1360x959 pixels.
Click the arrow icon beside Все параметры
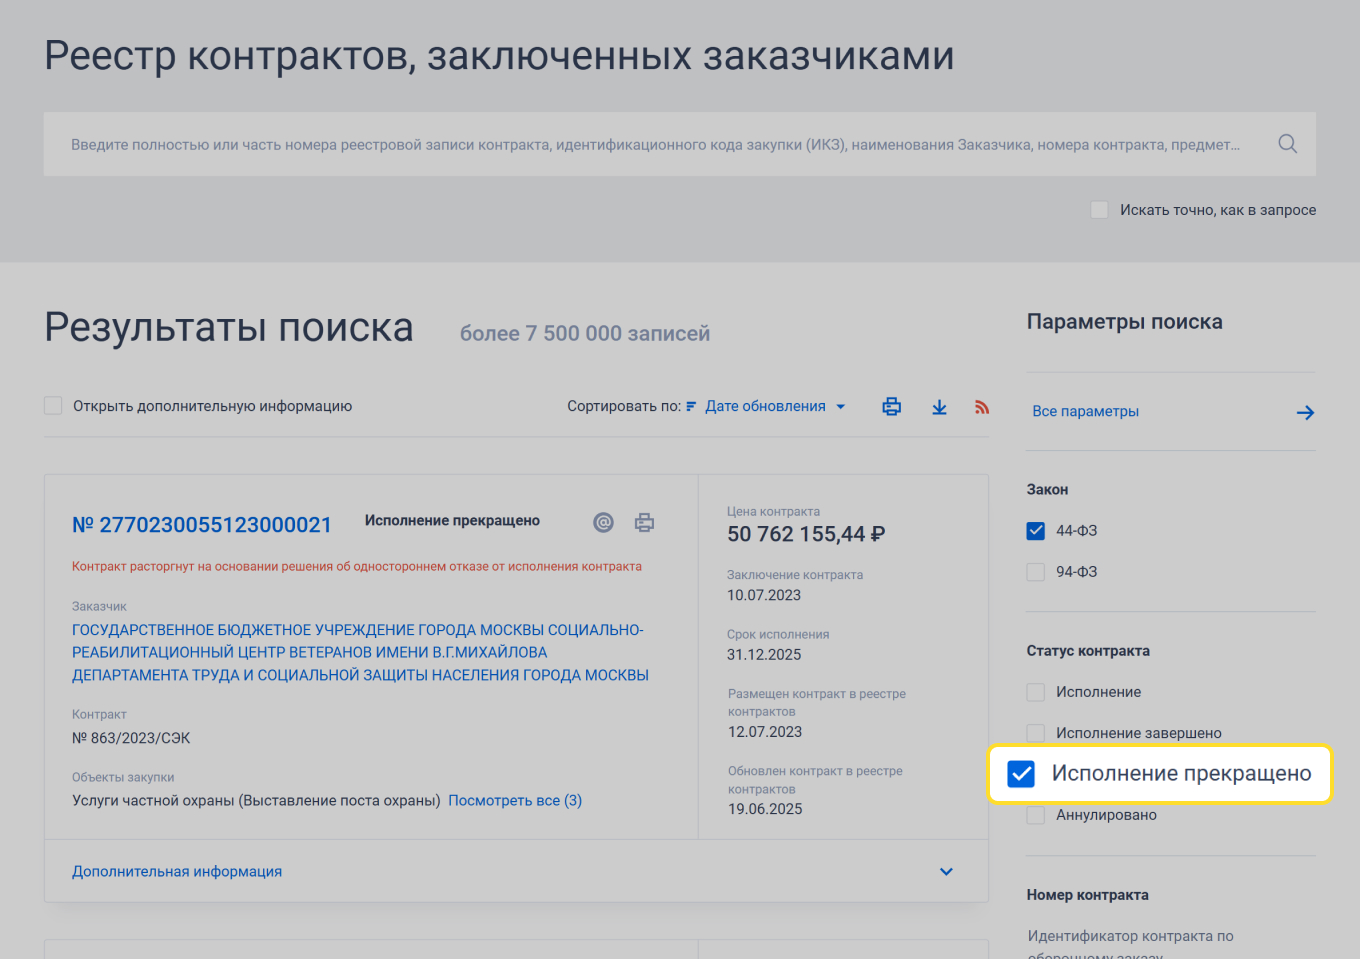pos(1305,412)
